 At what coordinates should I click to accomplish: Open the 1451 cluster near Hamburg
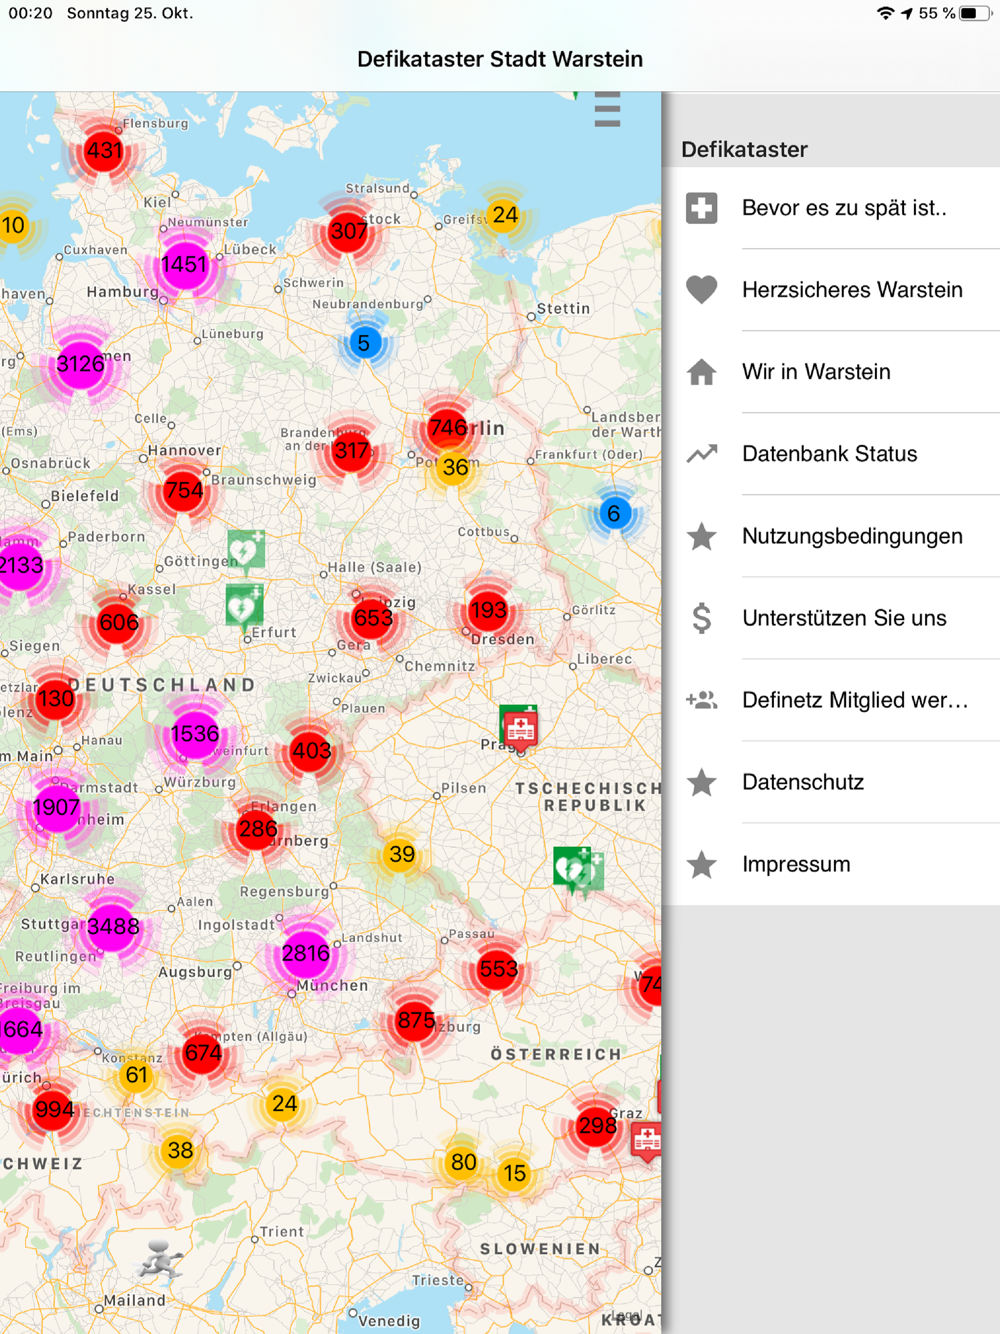(184, 265)
